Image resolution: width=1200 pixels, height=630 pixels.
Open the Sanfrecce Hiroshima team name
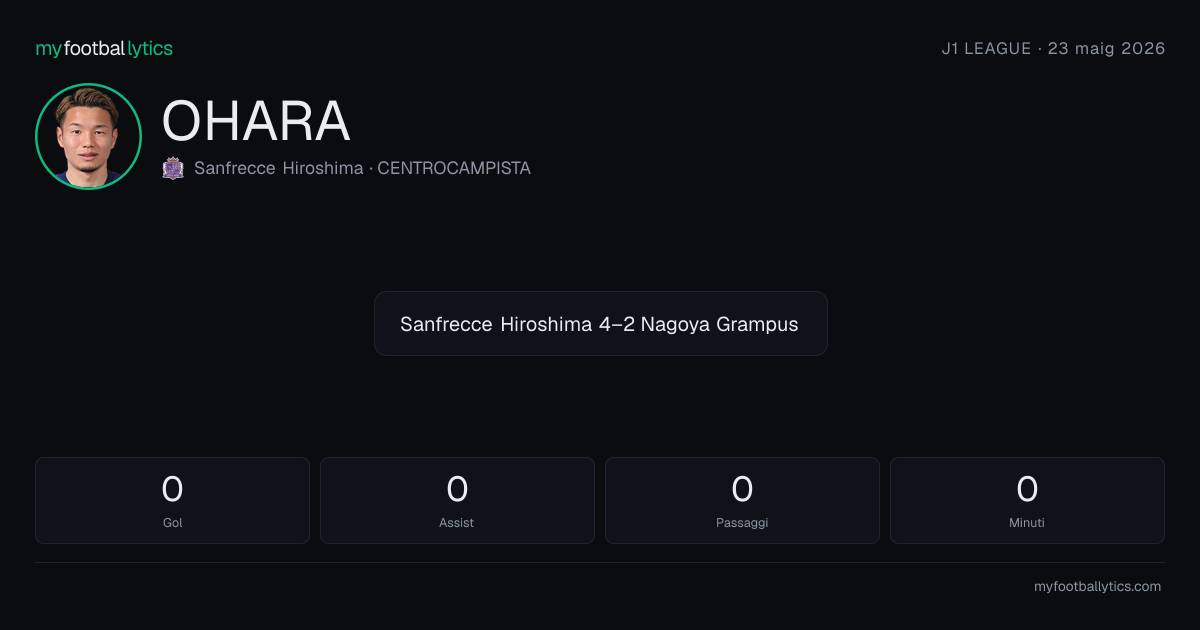coord(279,168)
